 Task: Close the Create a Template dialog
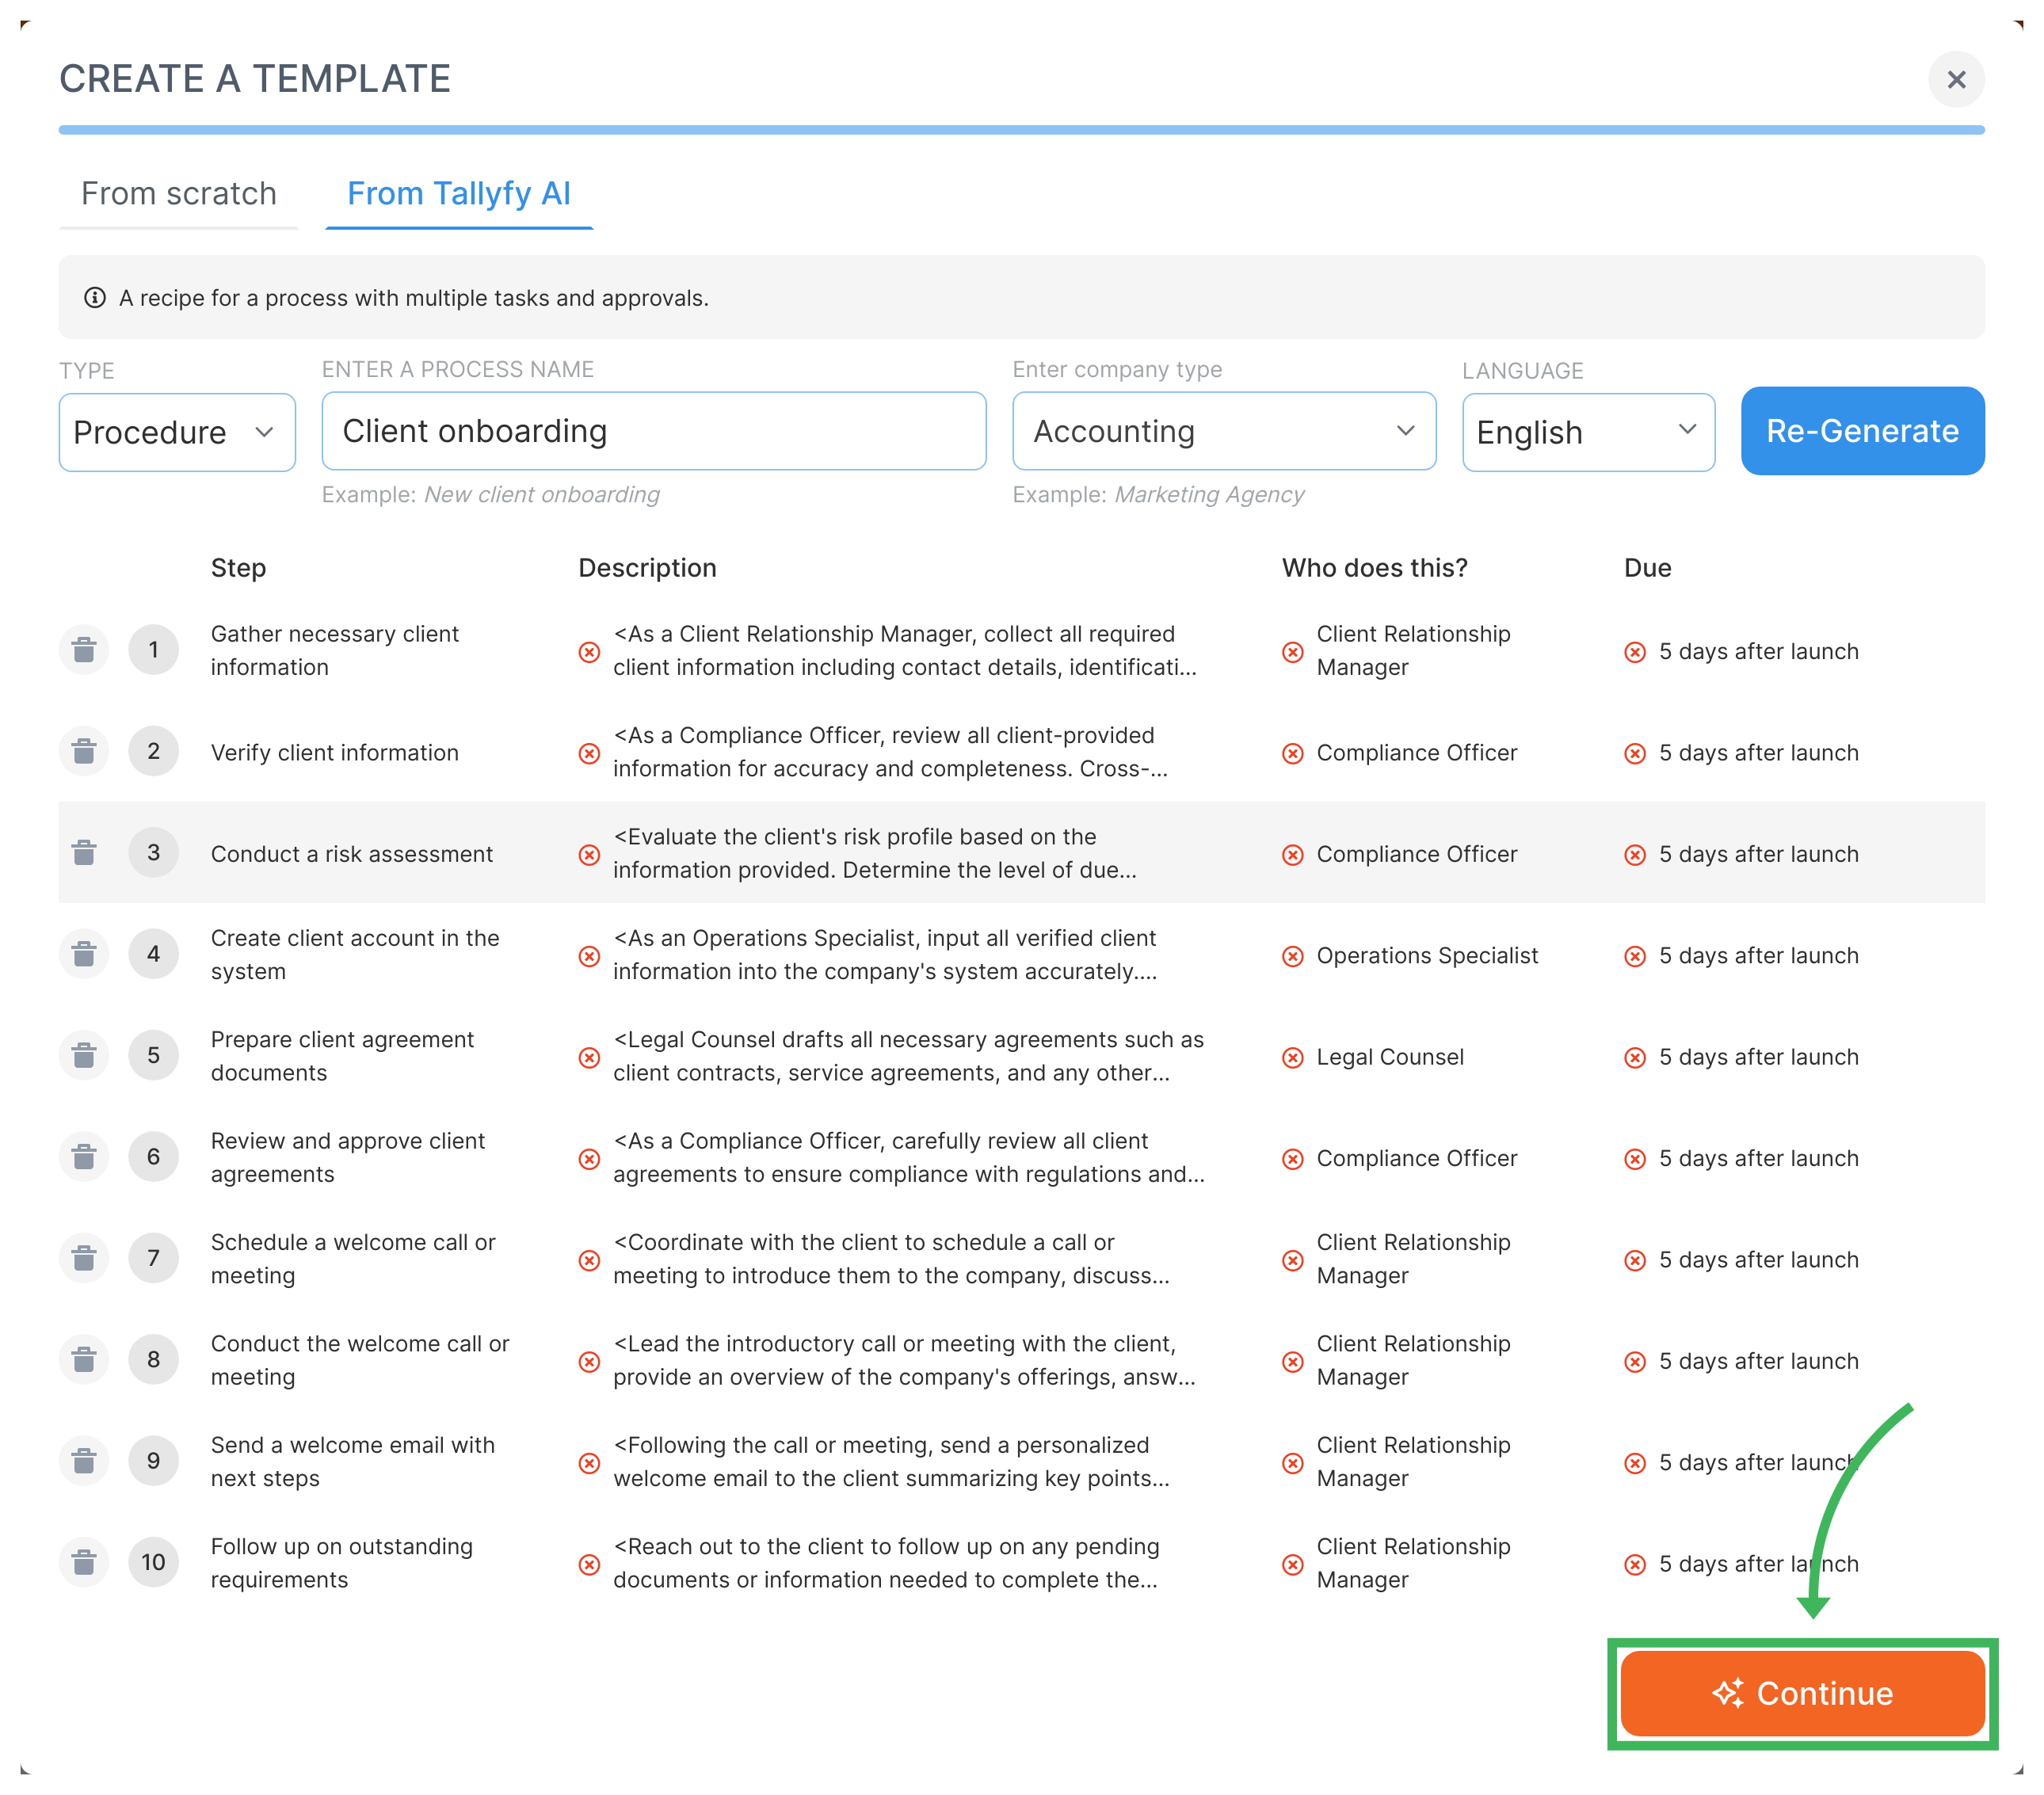[1957, 79]
